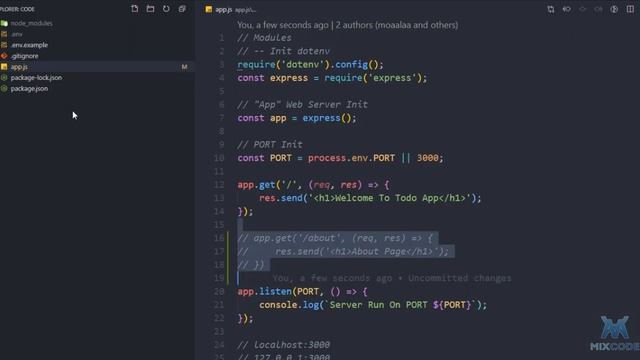640x360 pixels.
Task: Open the .gitignore file
Action: tap(24, 56)
